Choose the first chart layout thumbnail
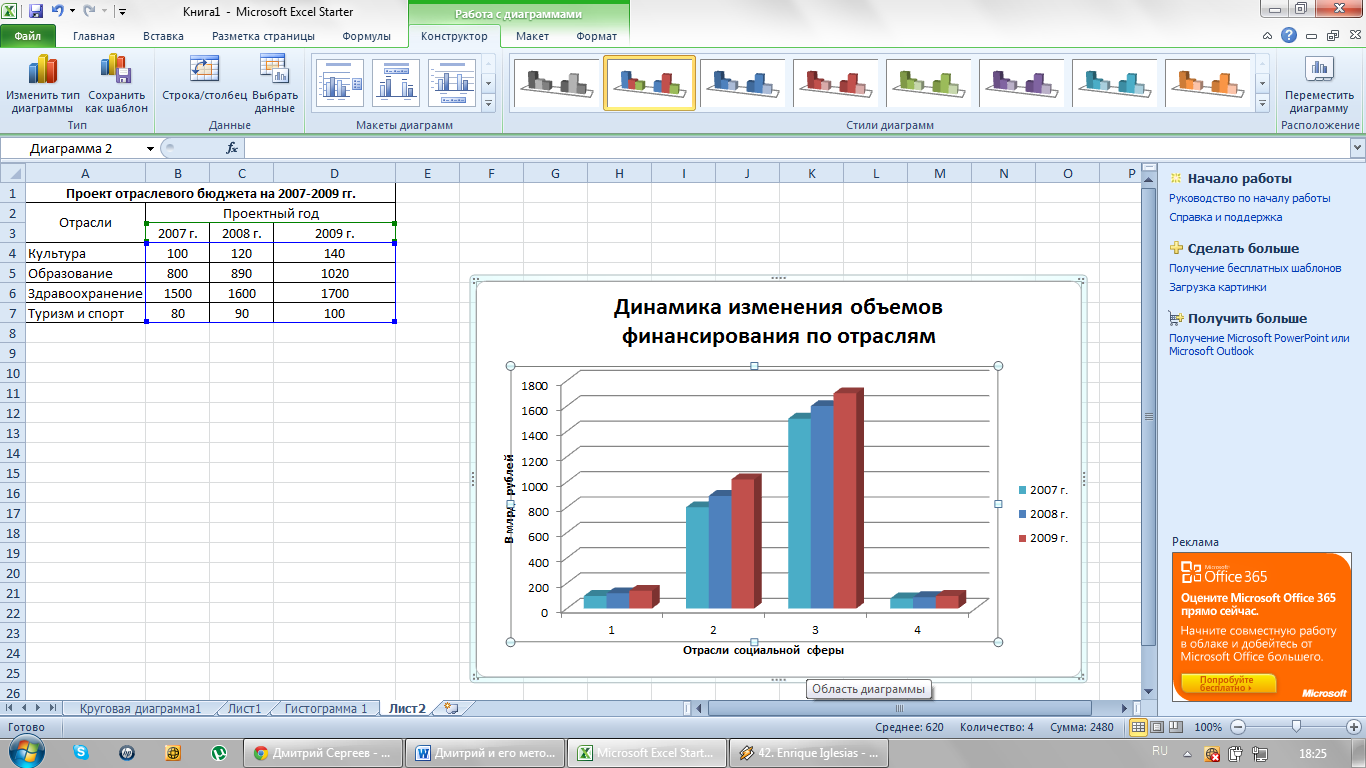 340,83
